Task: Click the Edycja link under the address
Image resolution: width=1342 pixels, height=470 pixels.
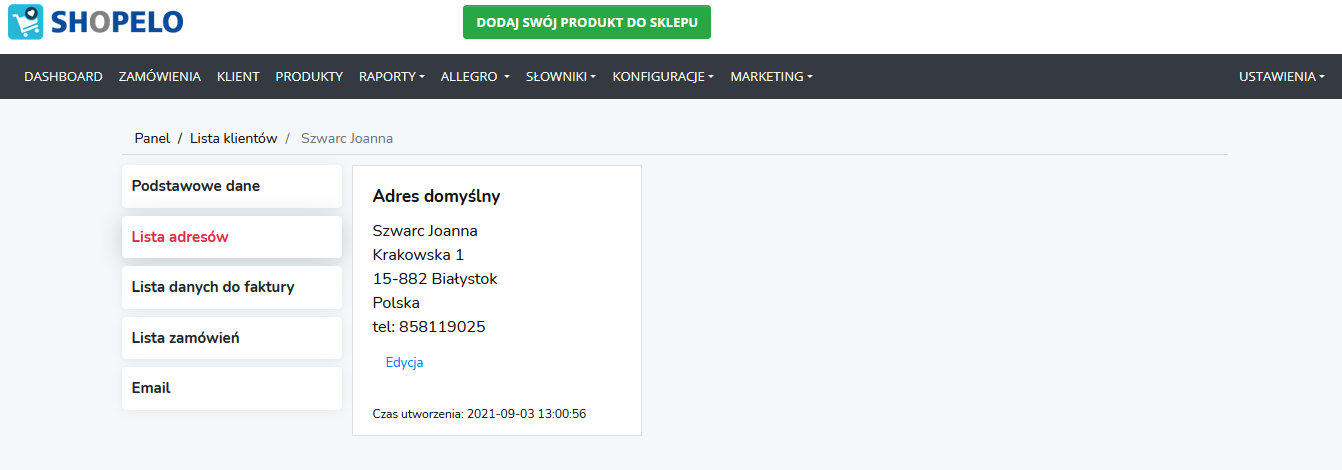Action: coord(404,362)
